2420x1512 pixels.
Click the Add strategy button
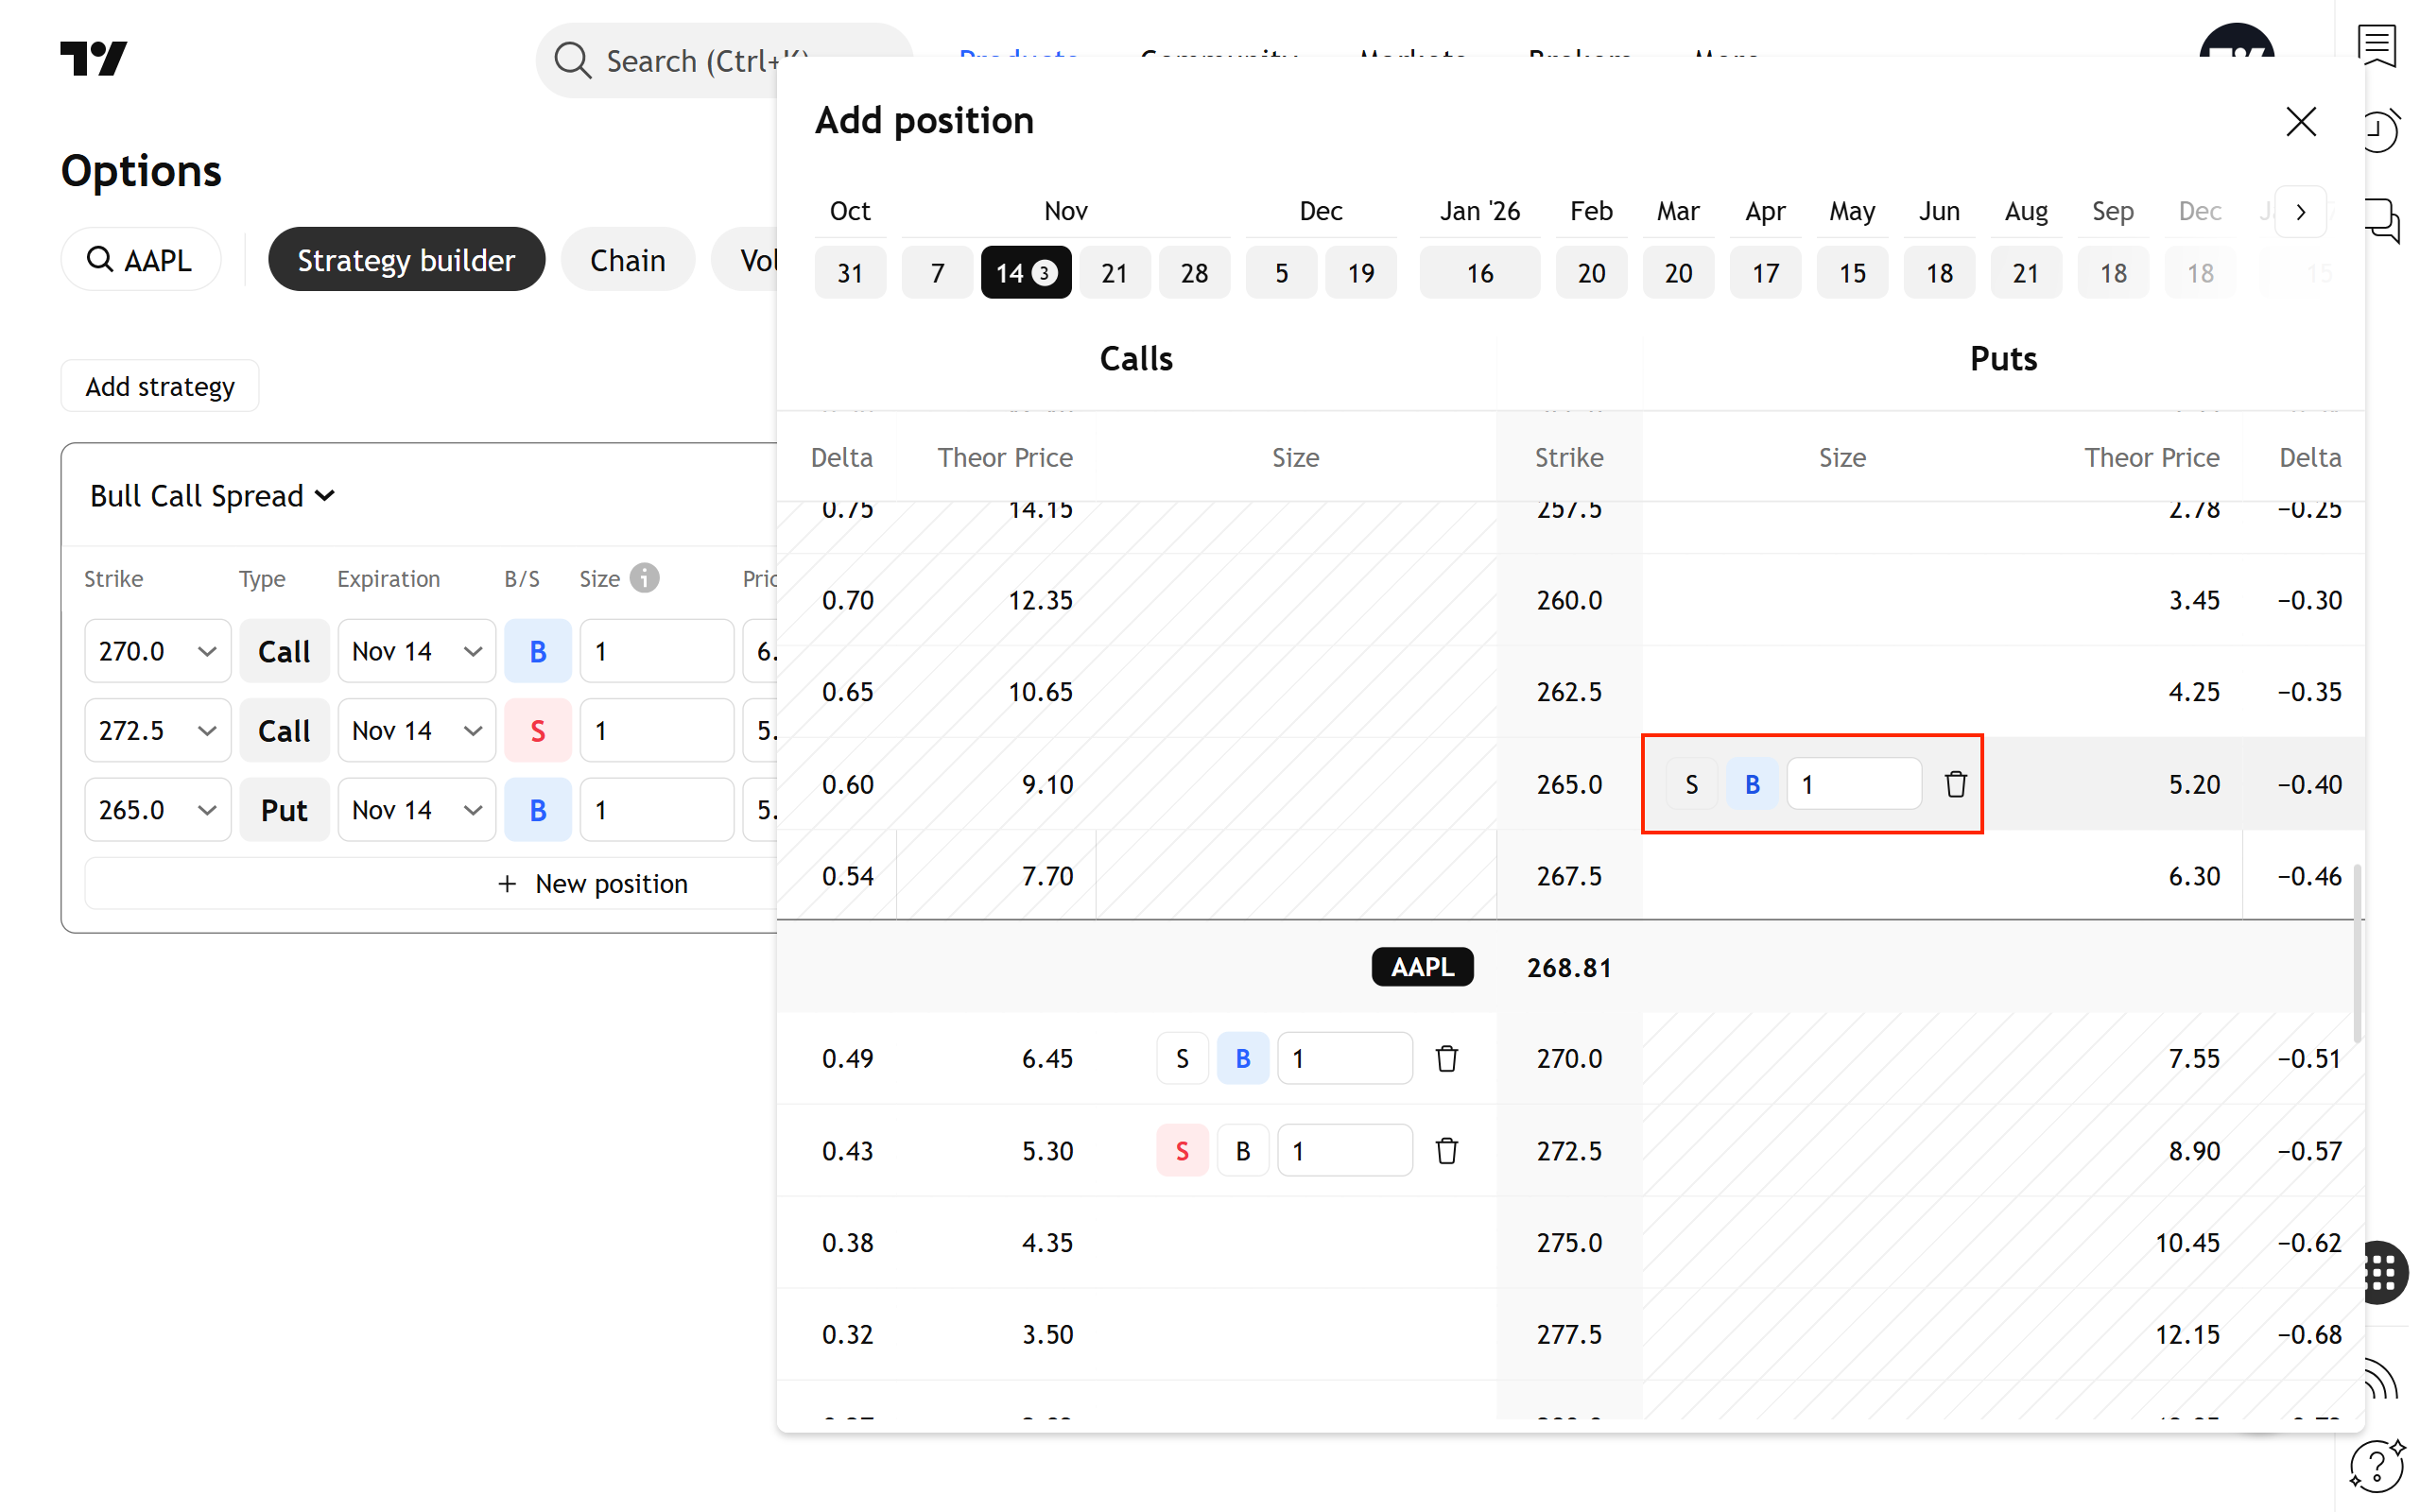[160, 386]
